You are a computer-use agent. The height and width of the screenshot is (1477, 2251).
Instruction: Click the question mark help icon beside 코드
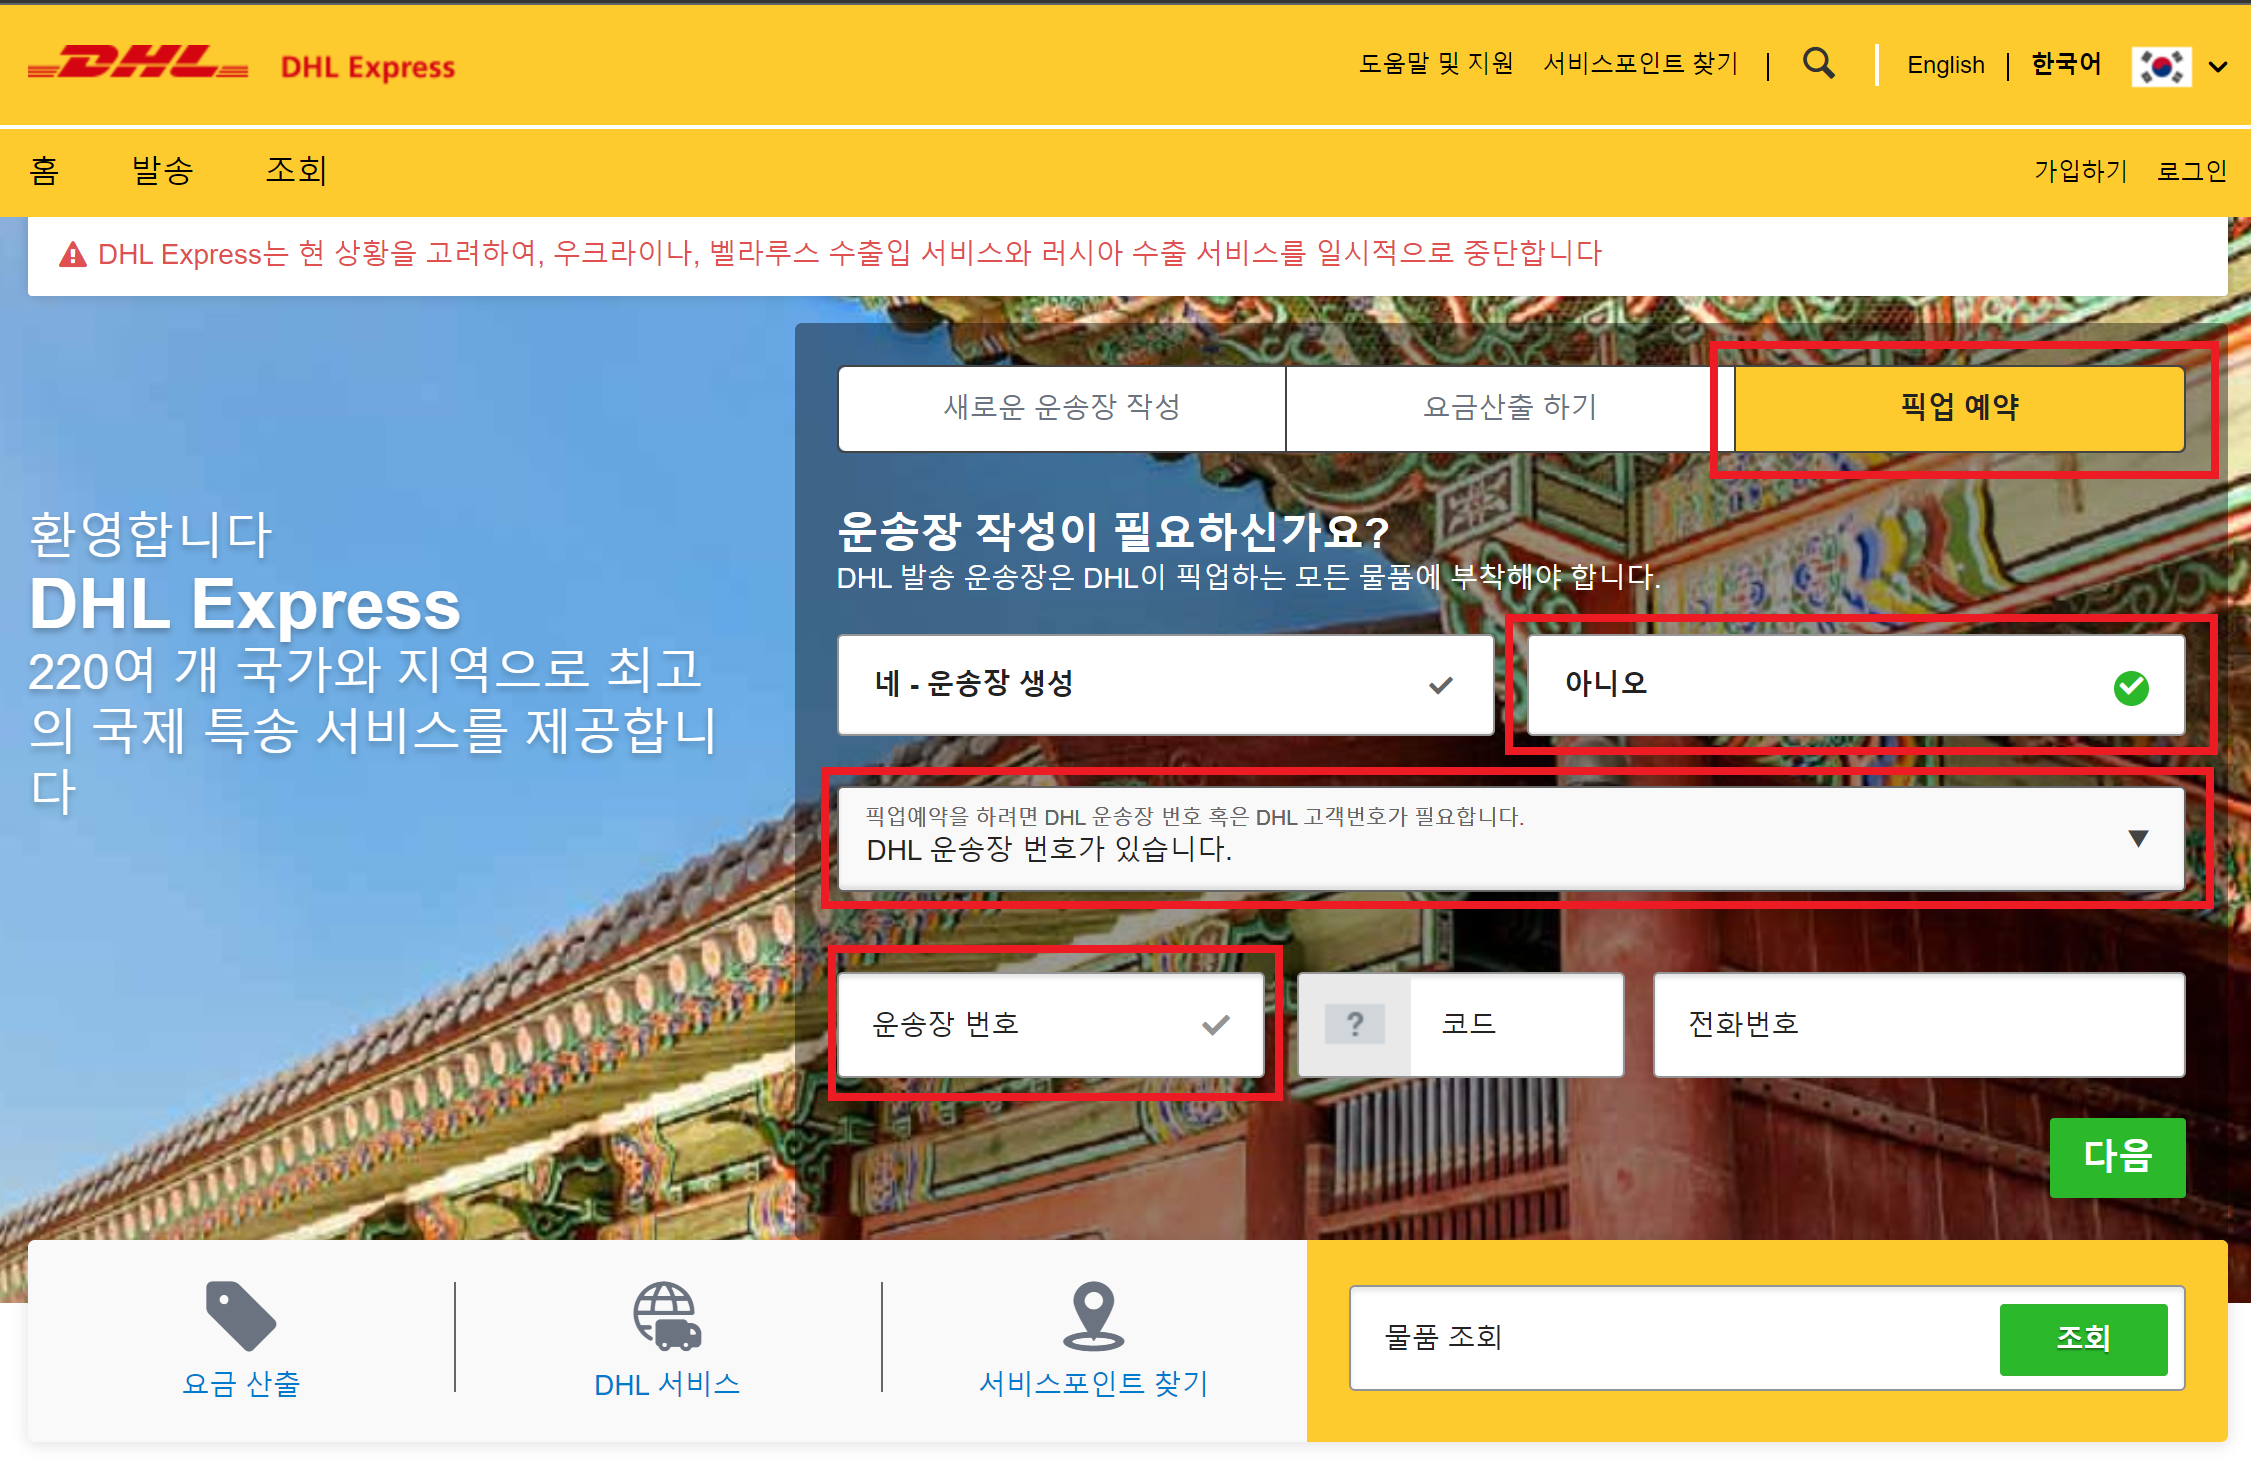coord(1354,1024)
